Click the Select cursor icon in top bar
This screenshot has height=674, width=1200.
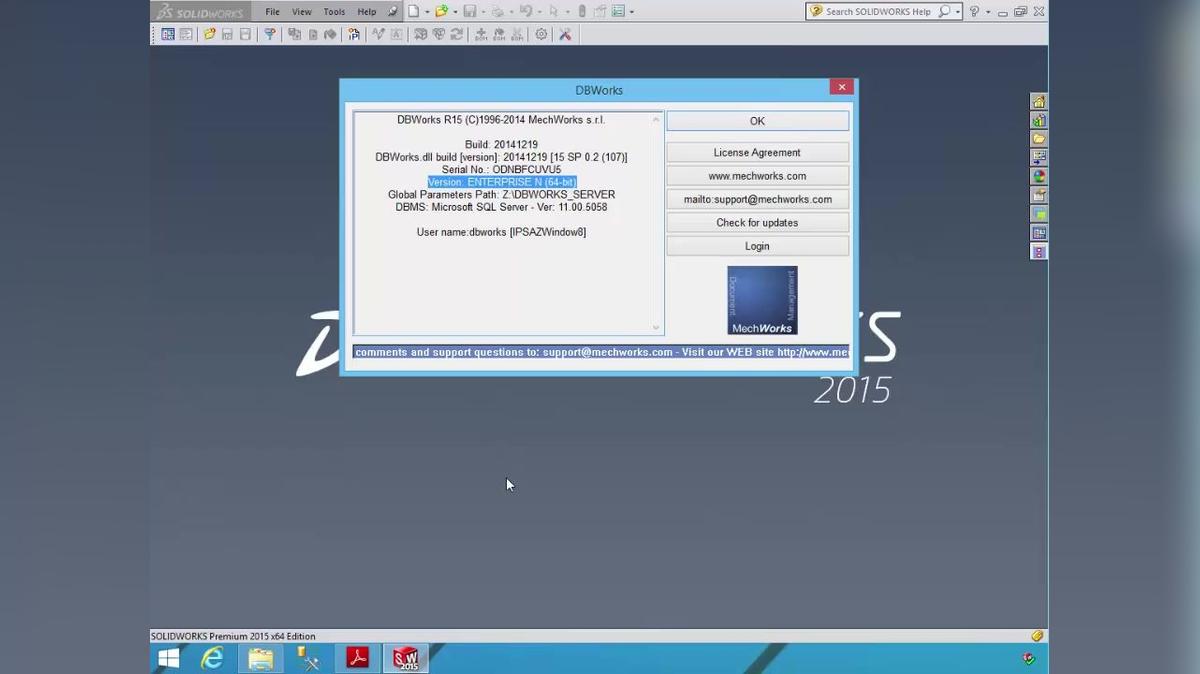click(x=553, y=12)
